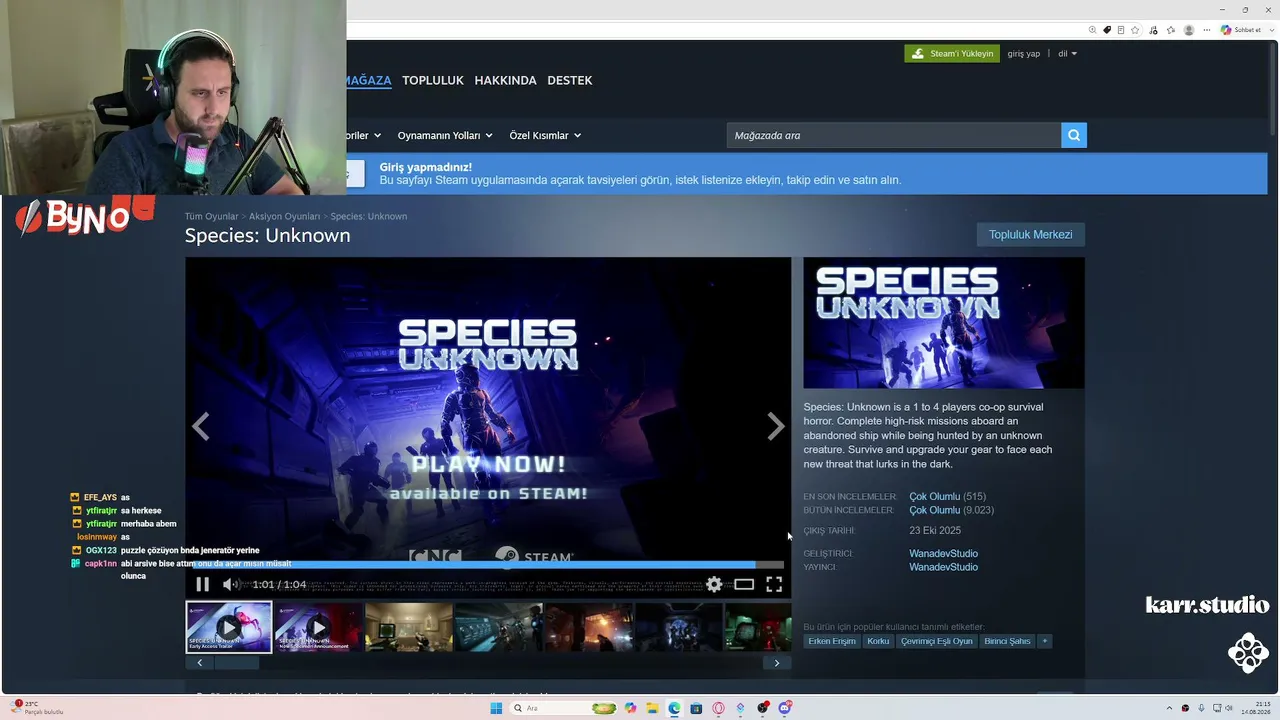Image resolution: width=1280 pixels, height=720 pixels.
Task: Go to Aksiyon Oyunları breadcrumb
Action: pyautogui.click(x=285, y=216)
